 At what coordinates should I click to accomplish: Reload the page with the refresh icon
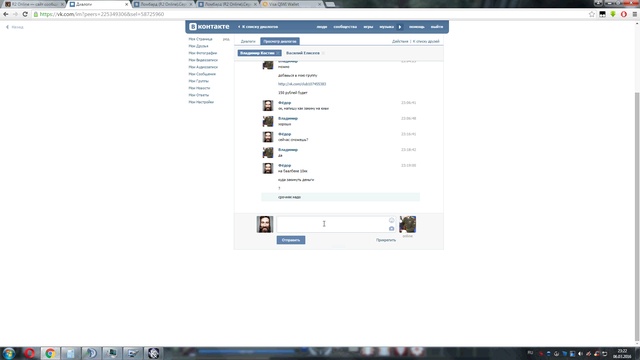coord(25,14)
